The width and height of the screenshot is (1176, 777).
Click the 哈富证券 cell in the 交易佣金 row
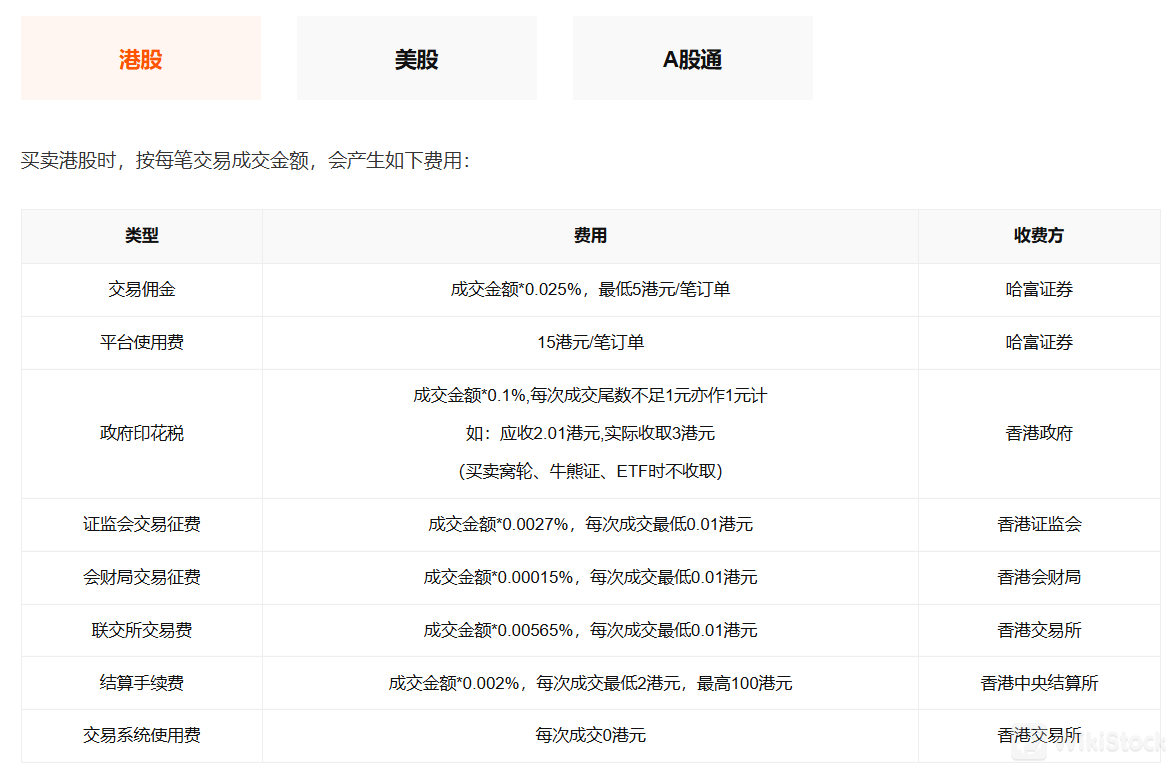[x=1039, y=289]
